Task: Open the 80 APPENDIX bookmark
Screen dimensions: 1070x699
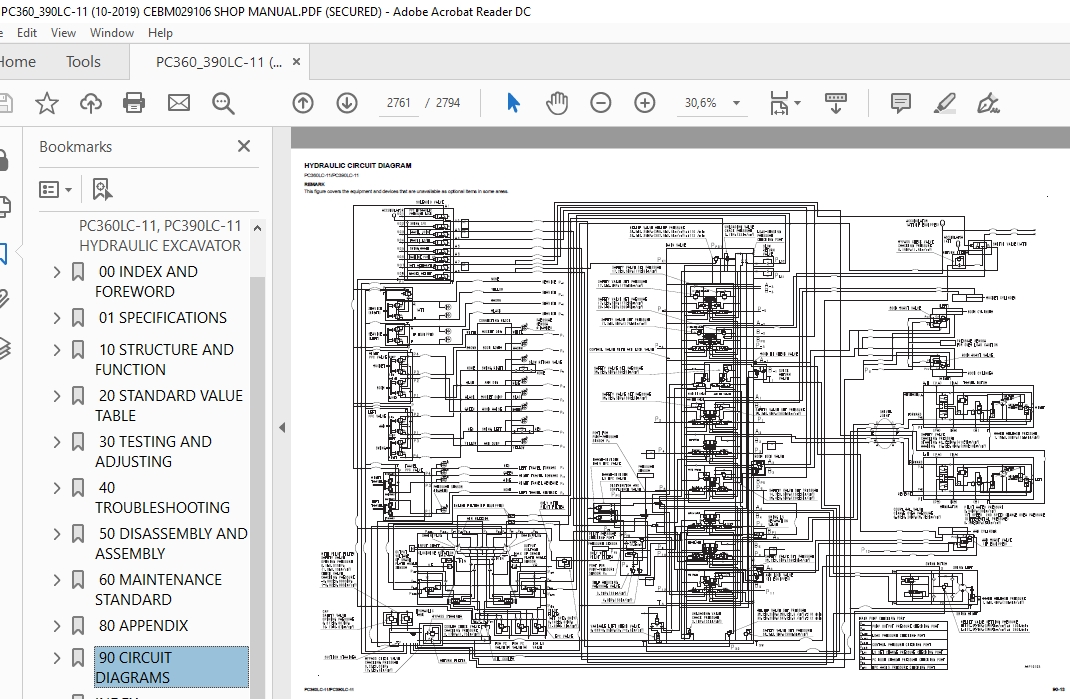Action: (143, 626)
